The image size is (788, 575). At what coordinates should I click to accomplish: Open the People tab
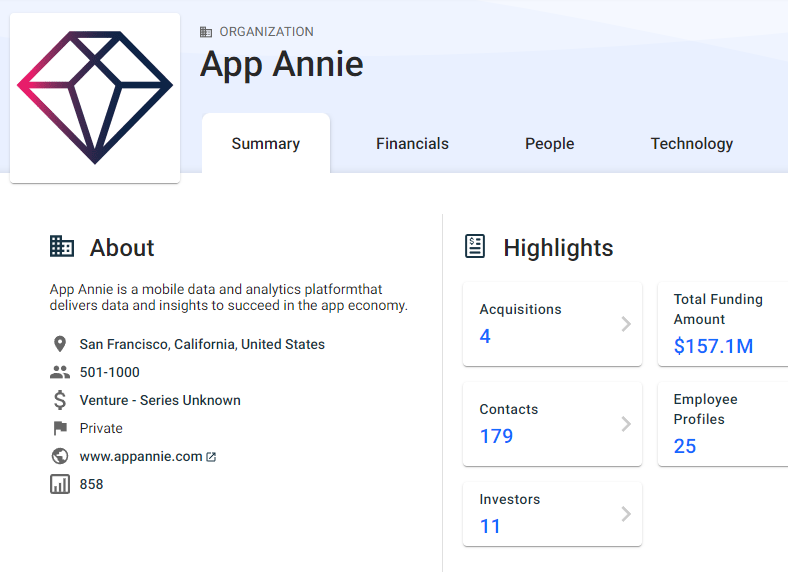(549, 144)
